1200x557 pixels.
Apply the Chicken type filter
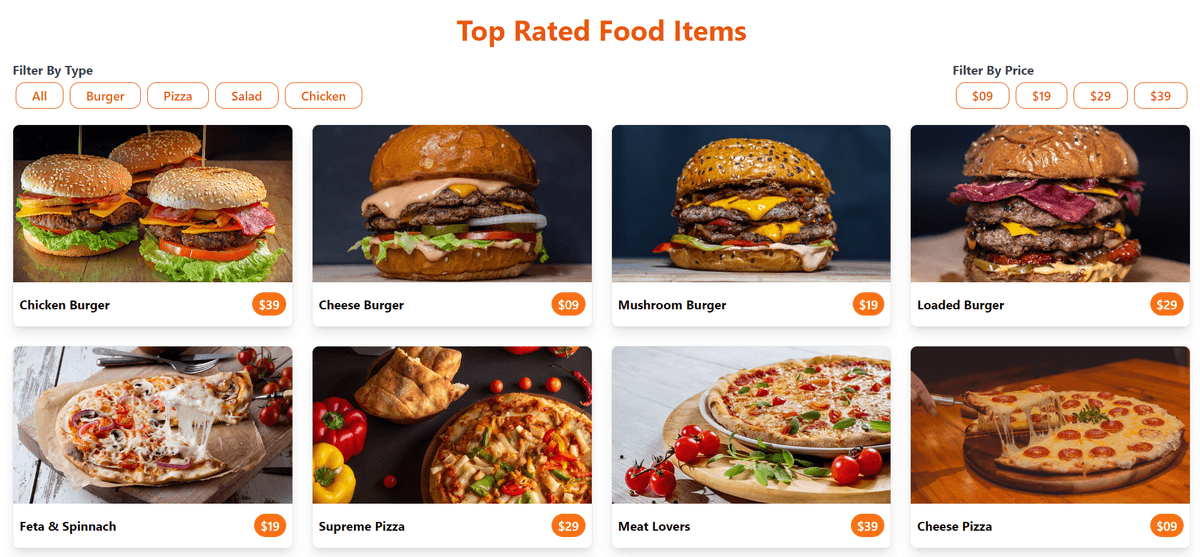[x=323, y=96]
